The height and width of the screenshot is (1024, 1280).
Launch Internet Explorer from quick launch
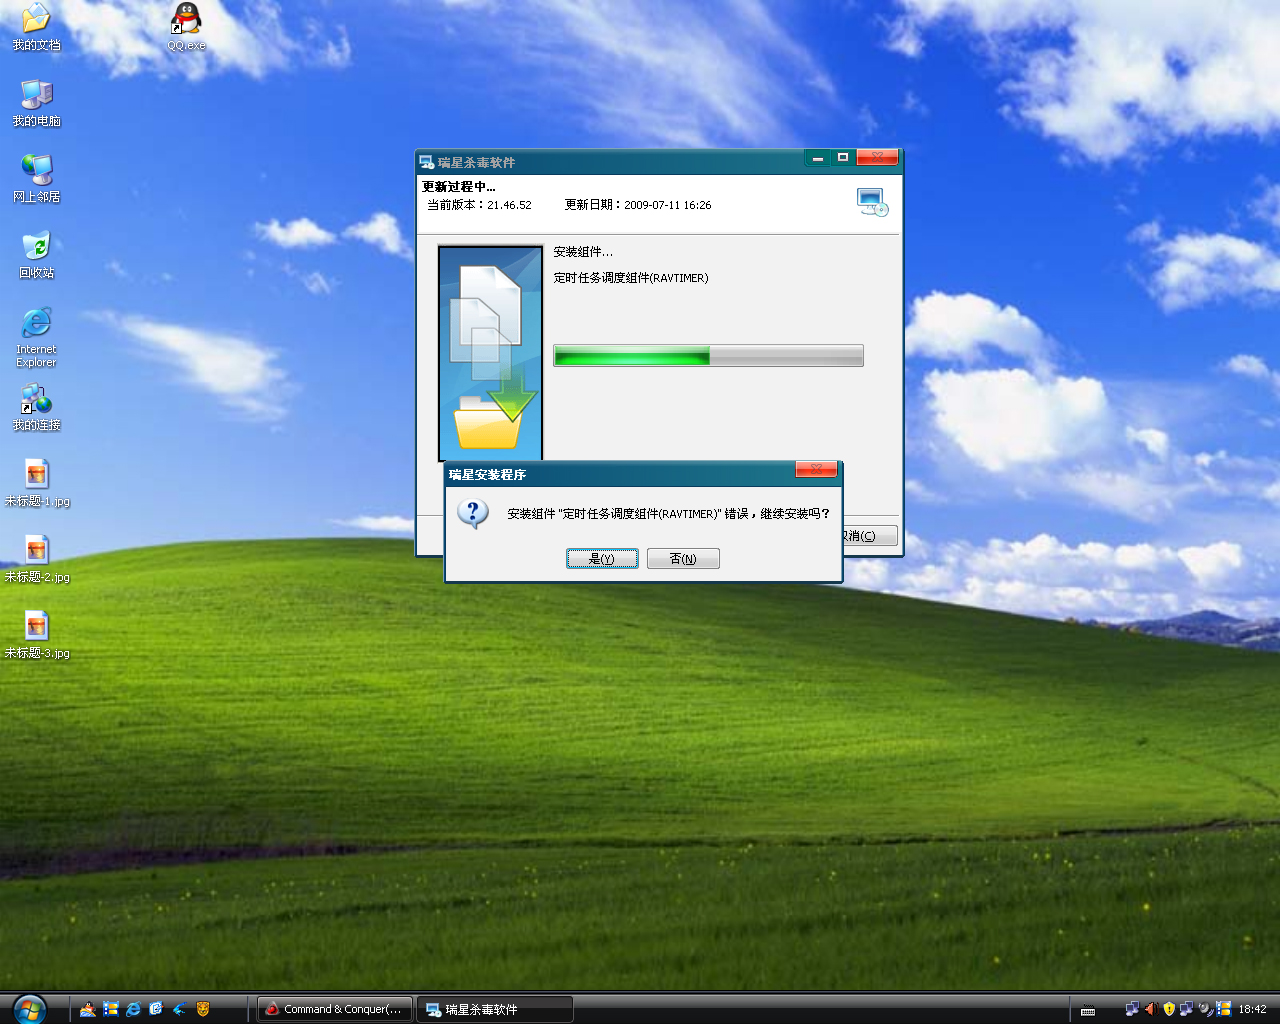point(133,1009)
